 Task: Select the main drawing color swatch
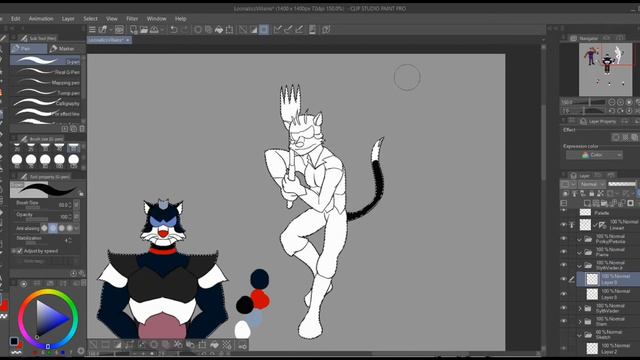(13, 341)
